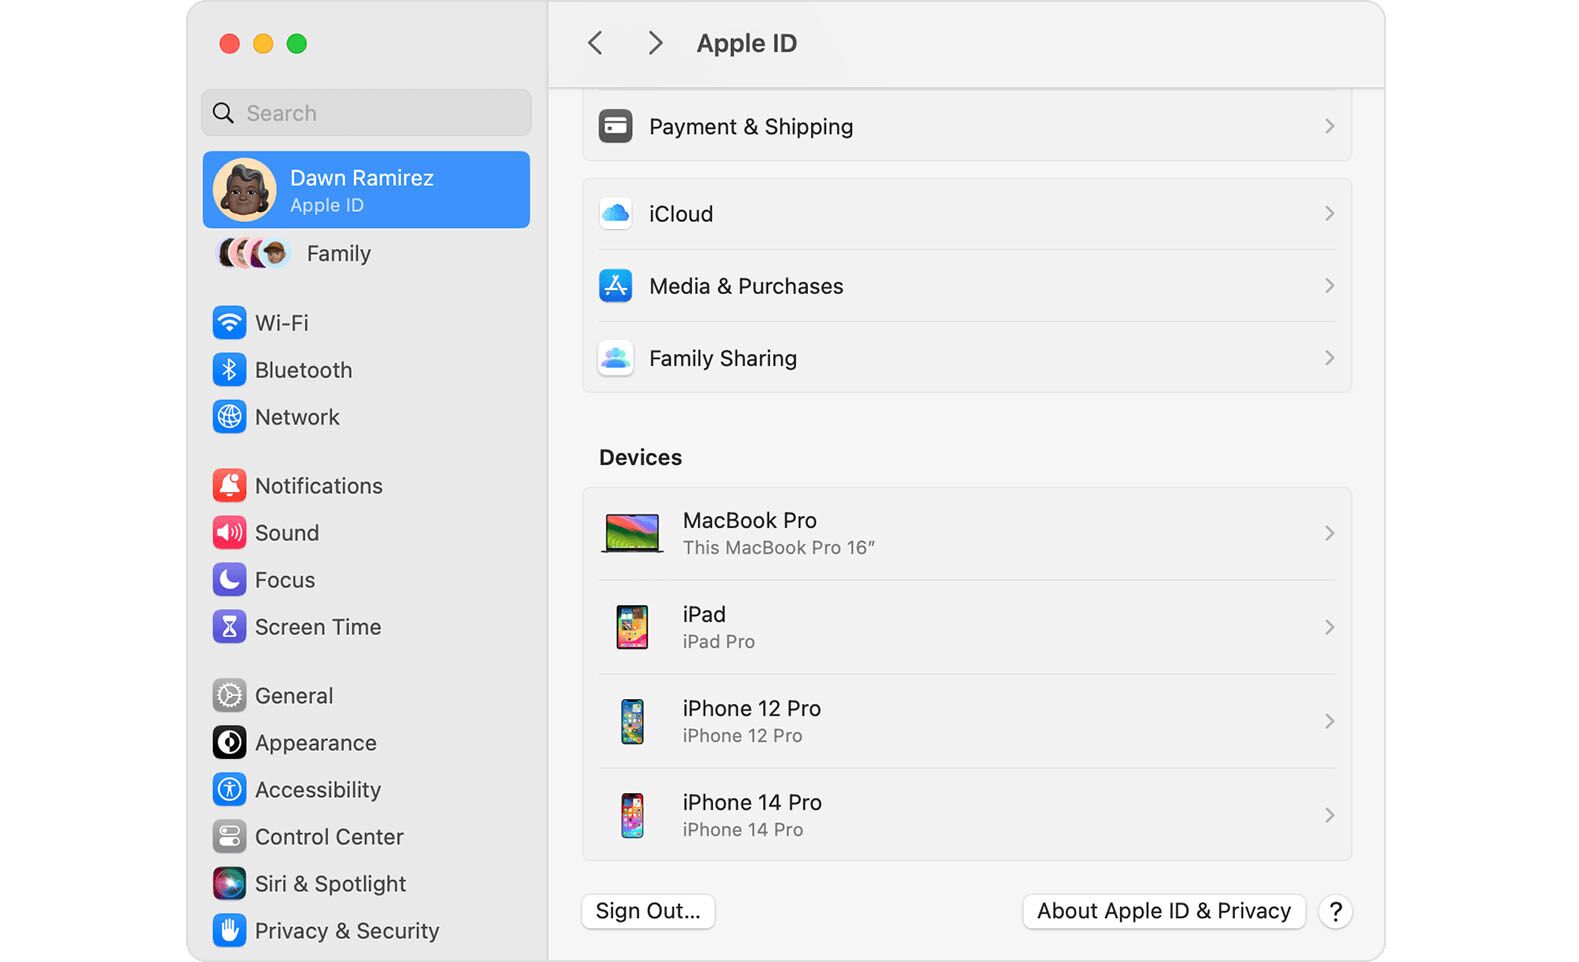Select the Dawn Ramirez name label

tap(362, 178)
